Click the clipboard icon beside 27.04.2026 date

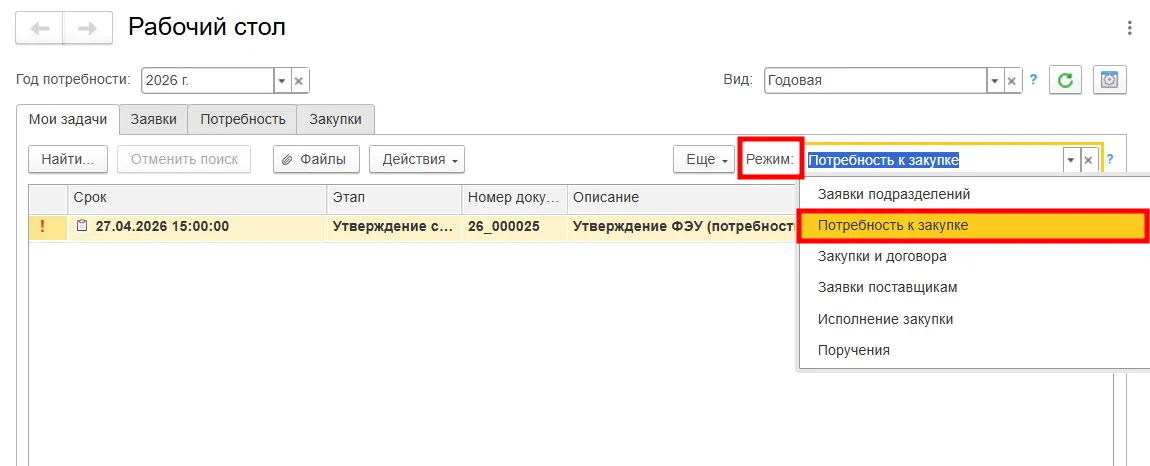pyautogui.click(x=82, y=226)
